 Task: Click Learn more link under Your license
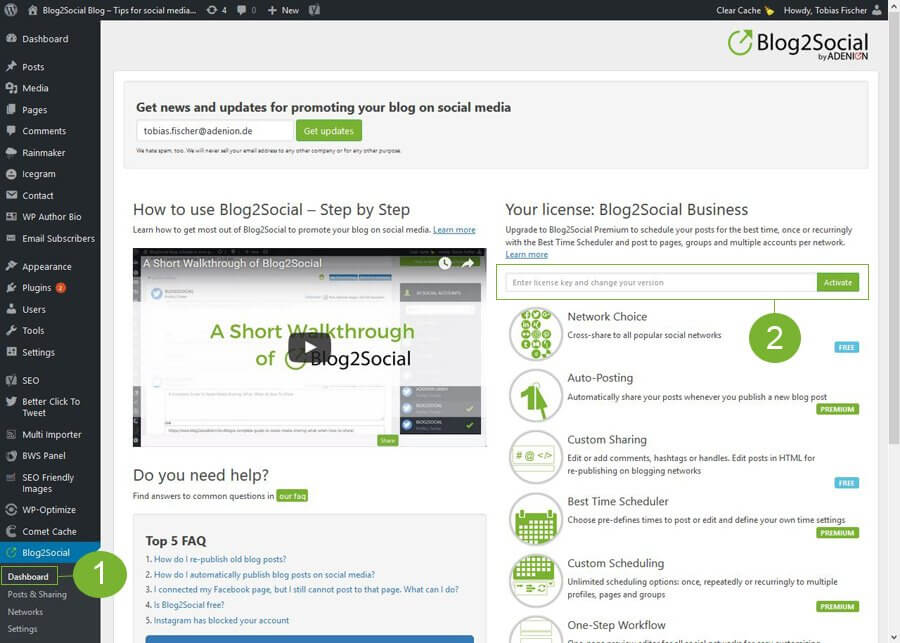coord(526,254)
